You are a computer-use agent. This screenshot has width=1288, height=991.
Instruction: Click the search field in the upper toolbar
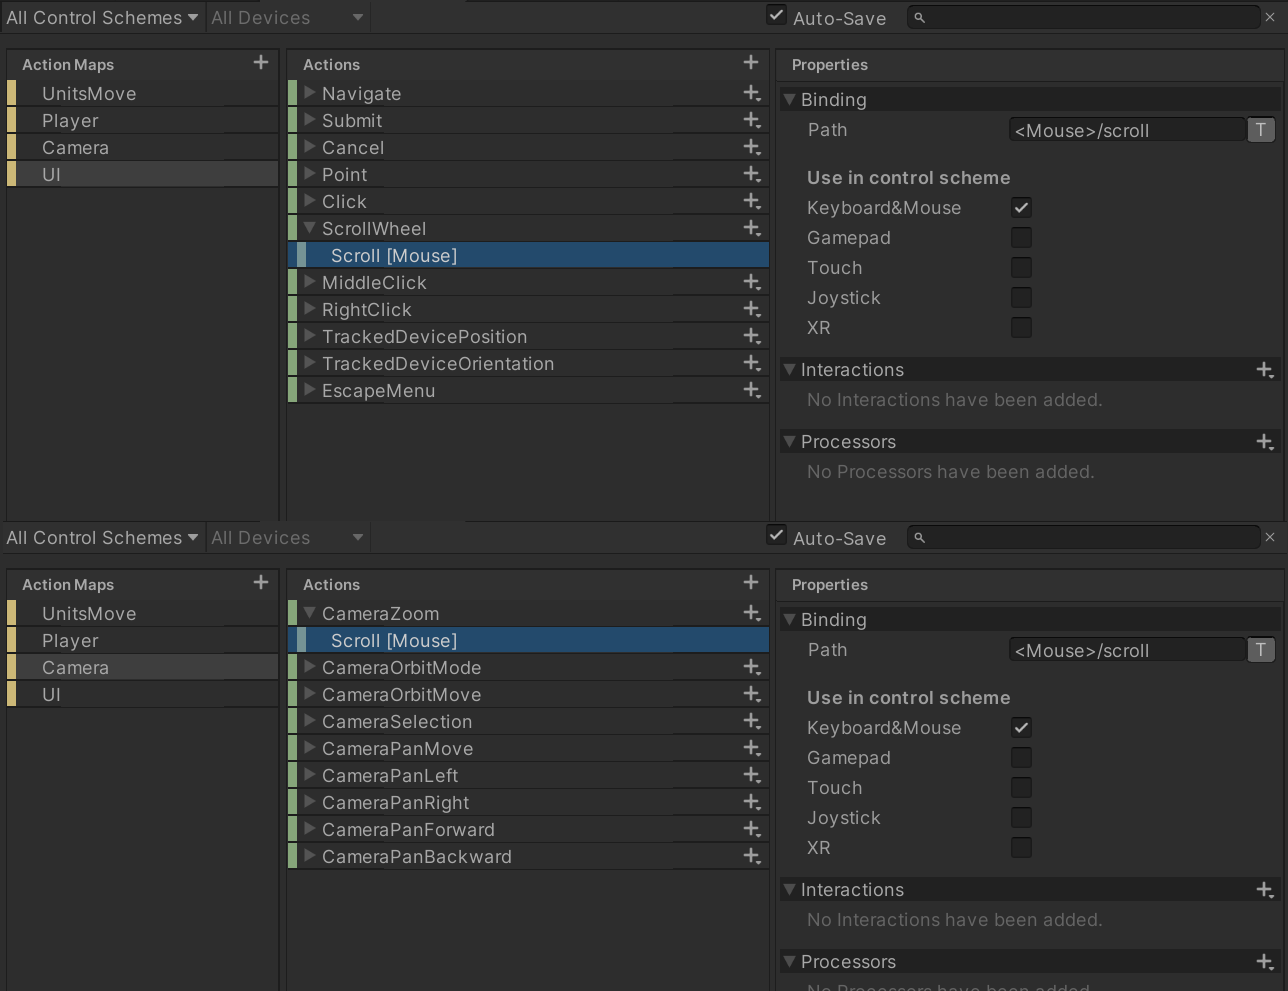(x=1084, y=17)
